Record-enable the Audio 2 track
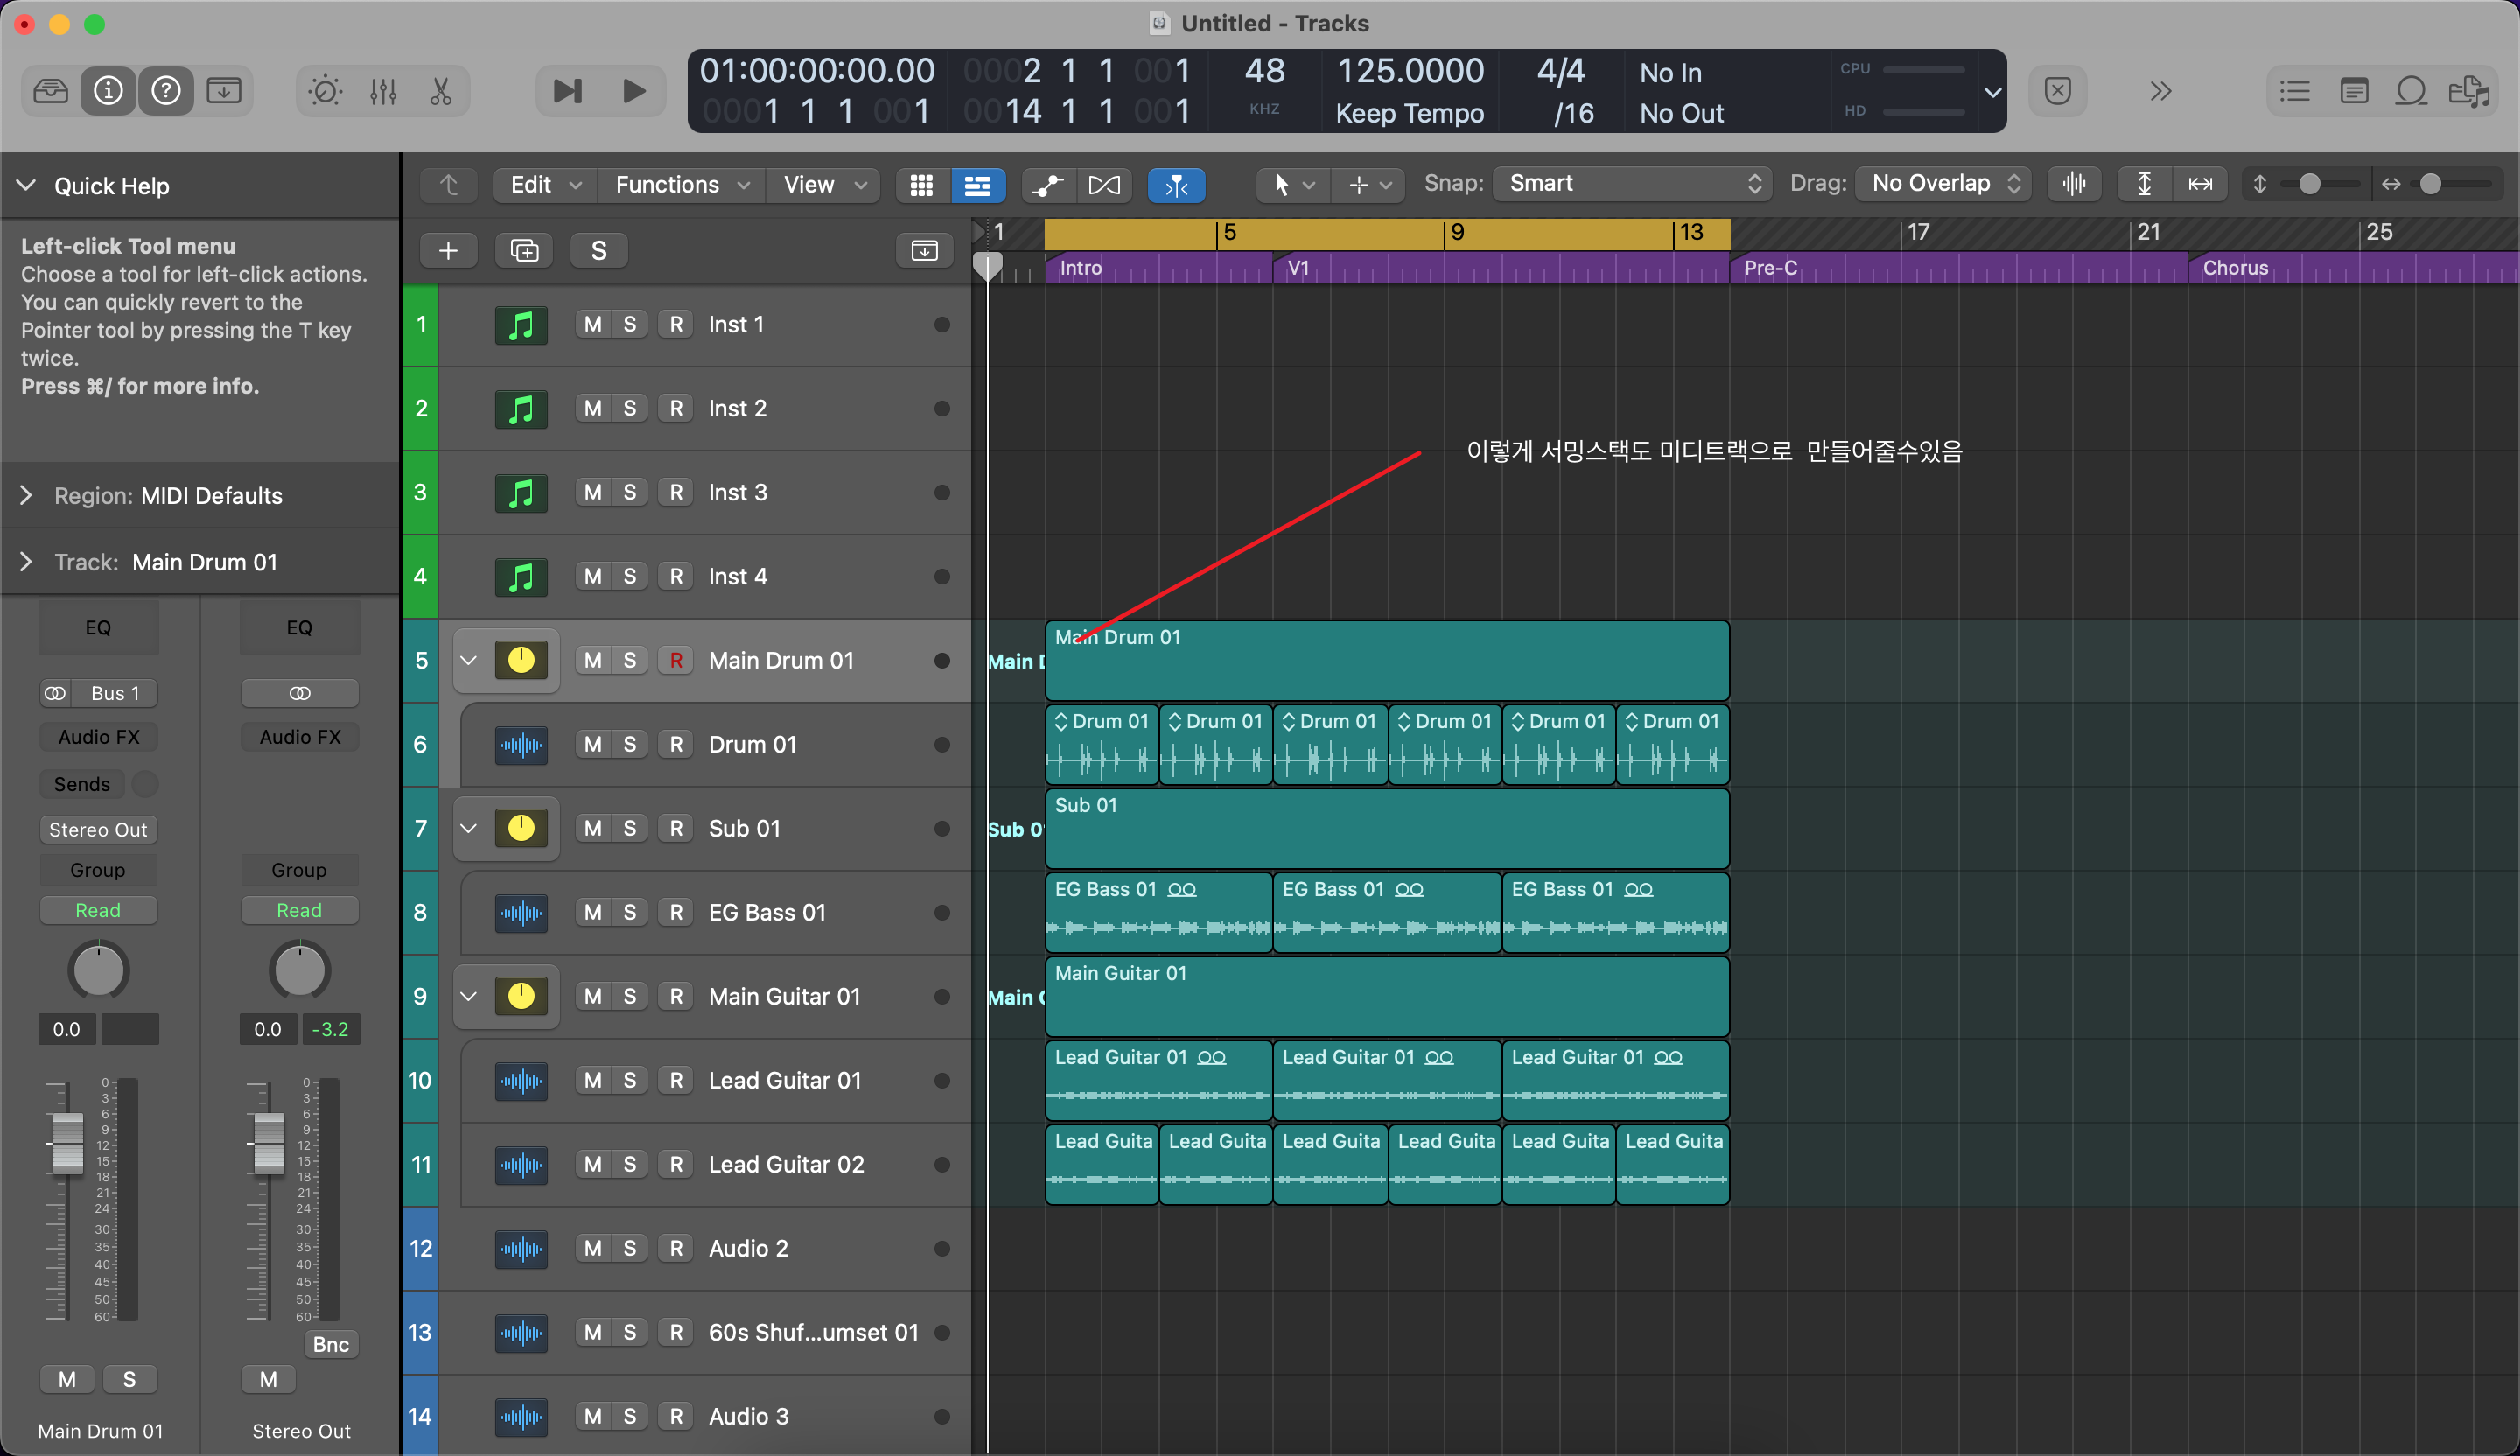The width and height of the screenshot is (2520, 1456). click(676, 1248)
